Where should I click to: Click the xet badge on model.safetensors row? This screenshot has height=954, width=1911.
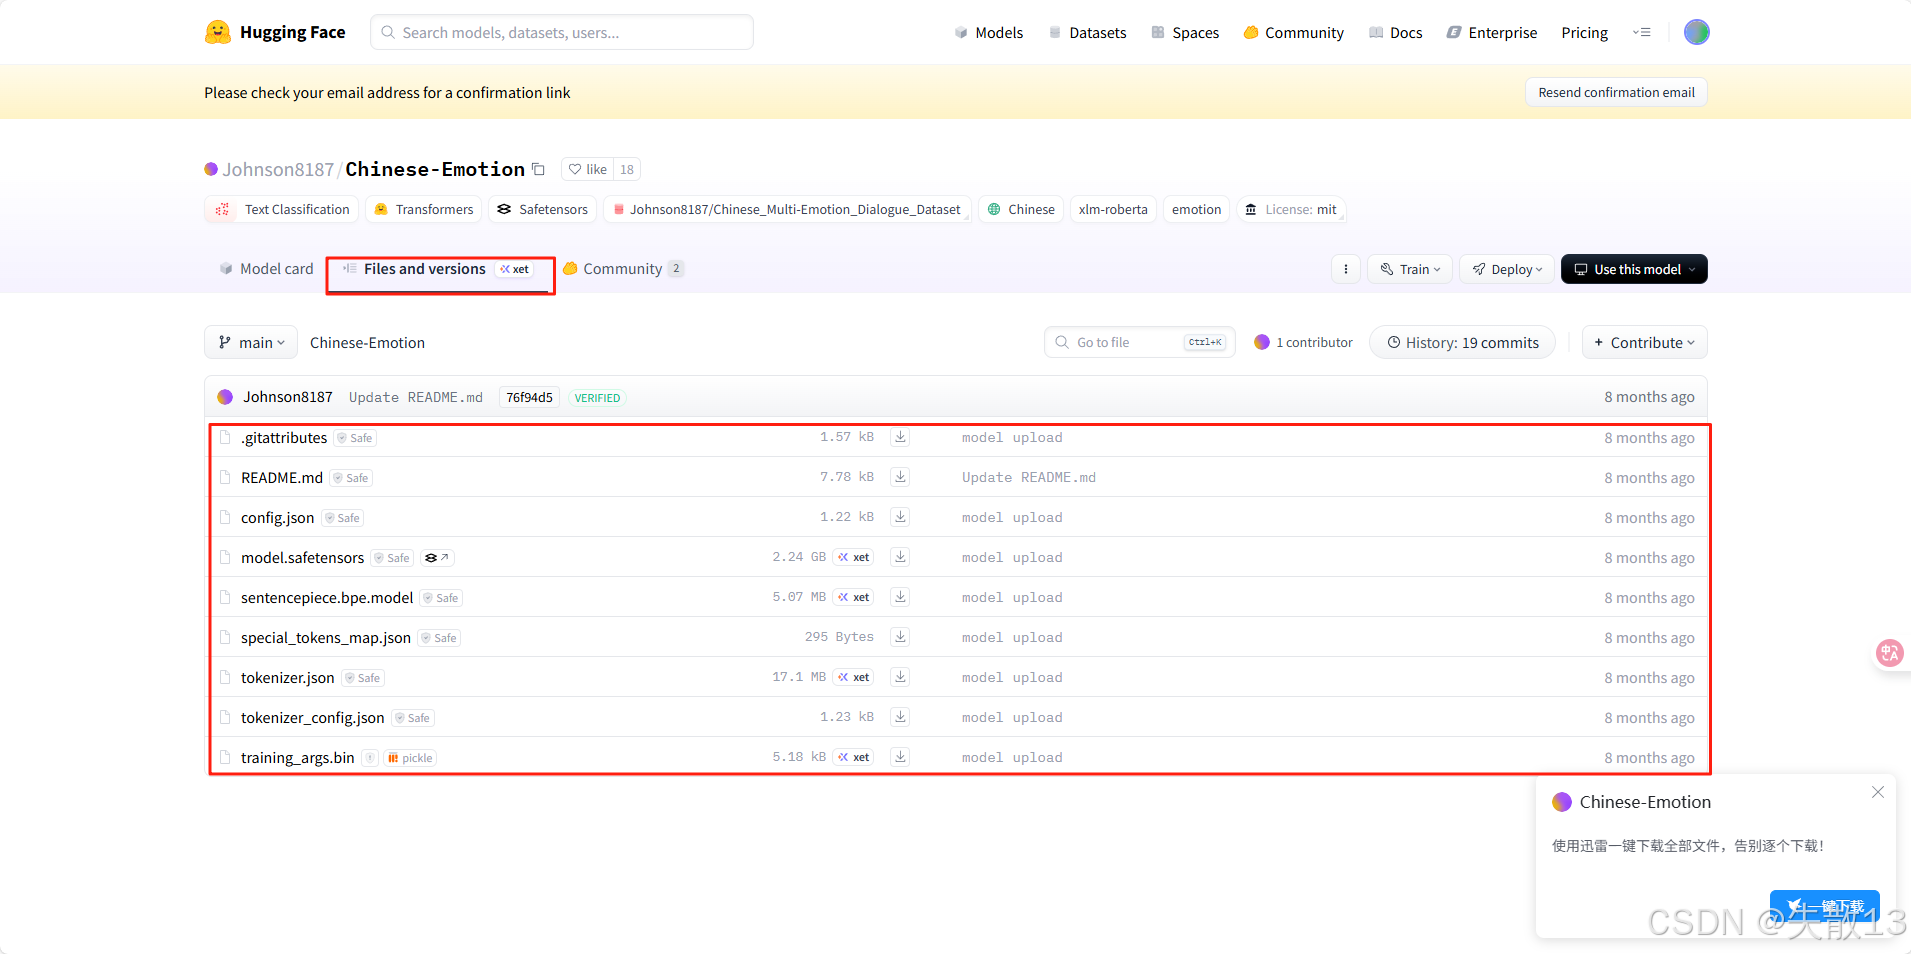[854, 557]
